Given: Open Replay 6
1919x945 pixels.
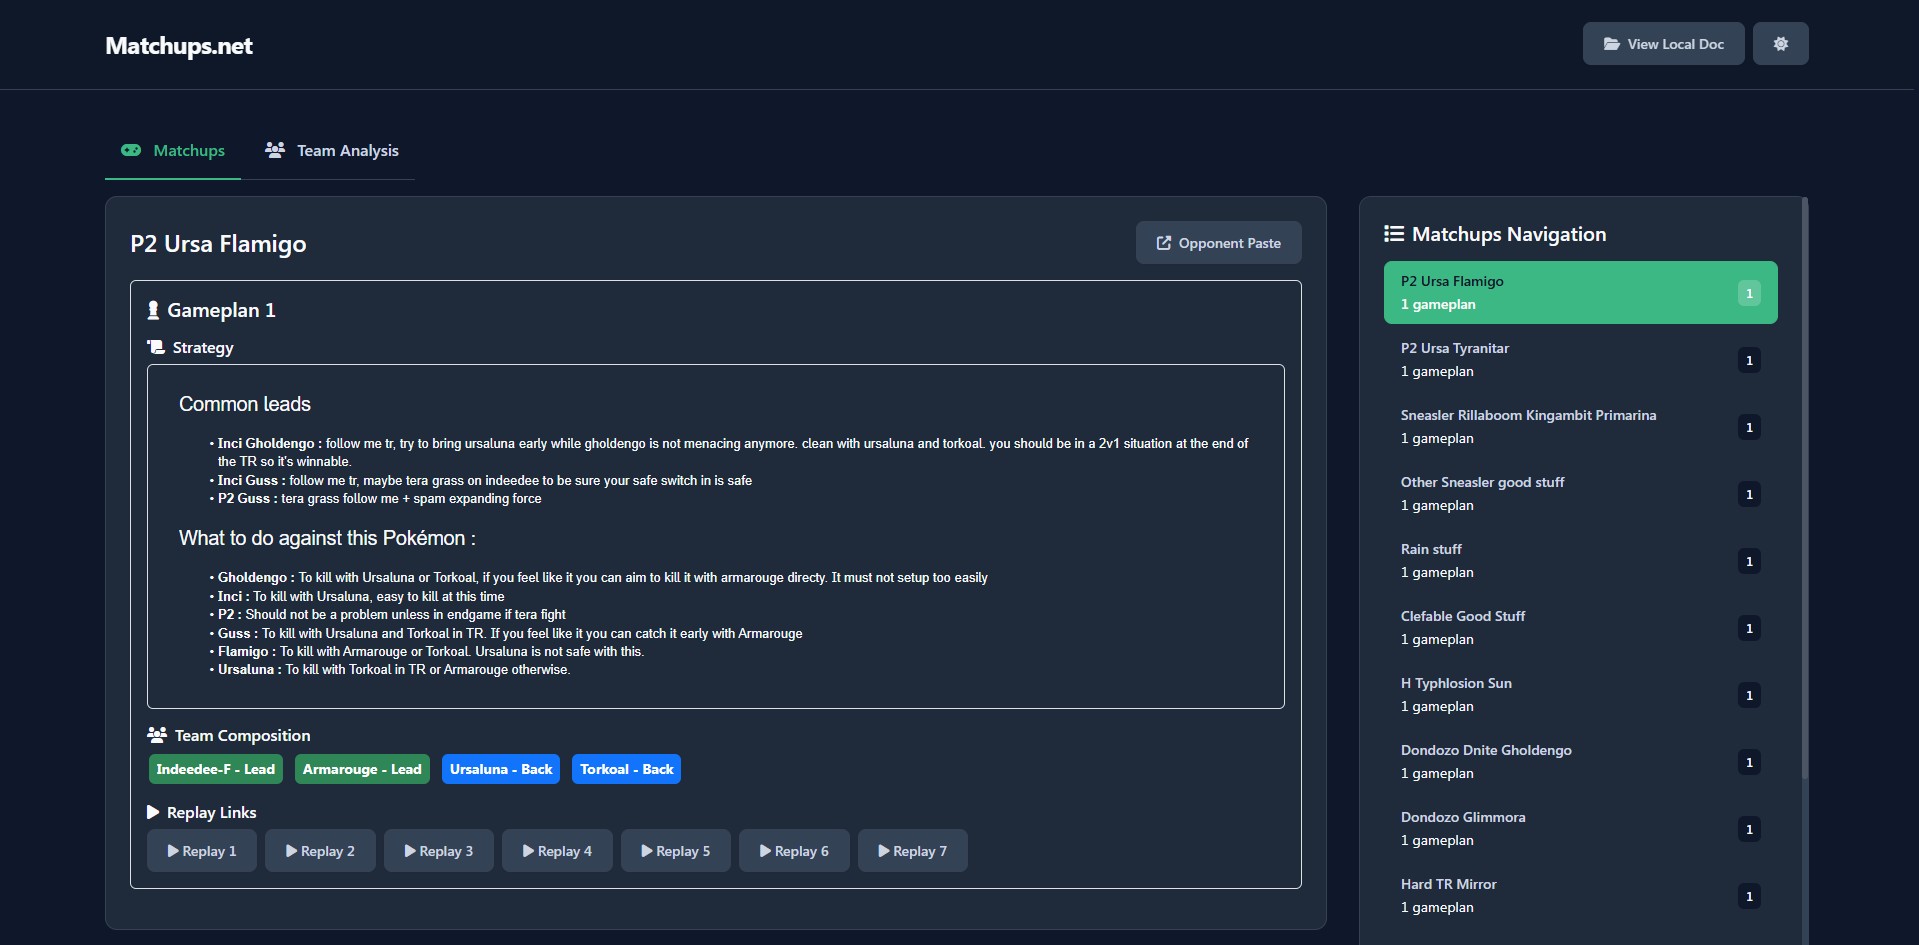Looking at the screenshot, I should coord(794,851).
